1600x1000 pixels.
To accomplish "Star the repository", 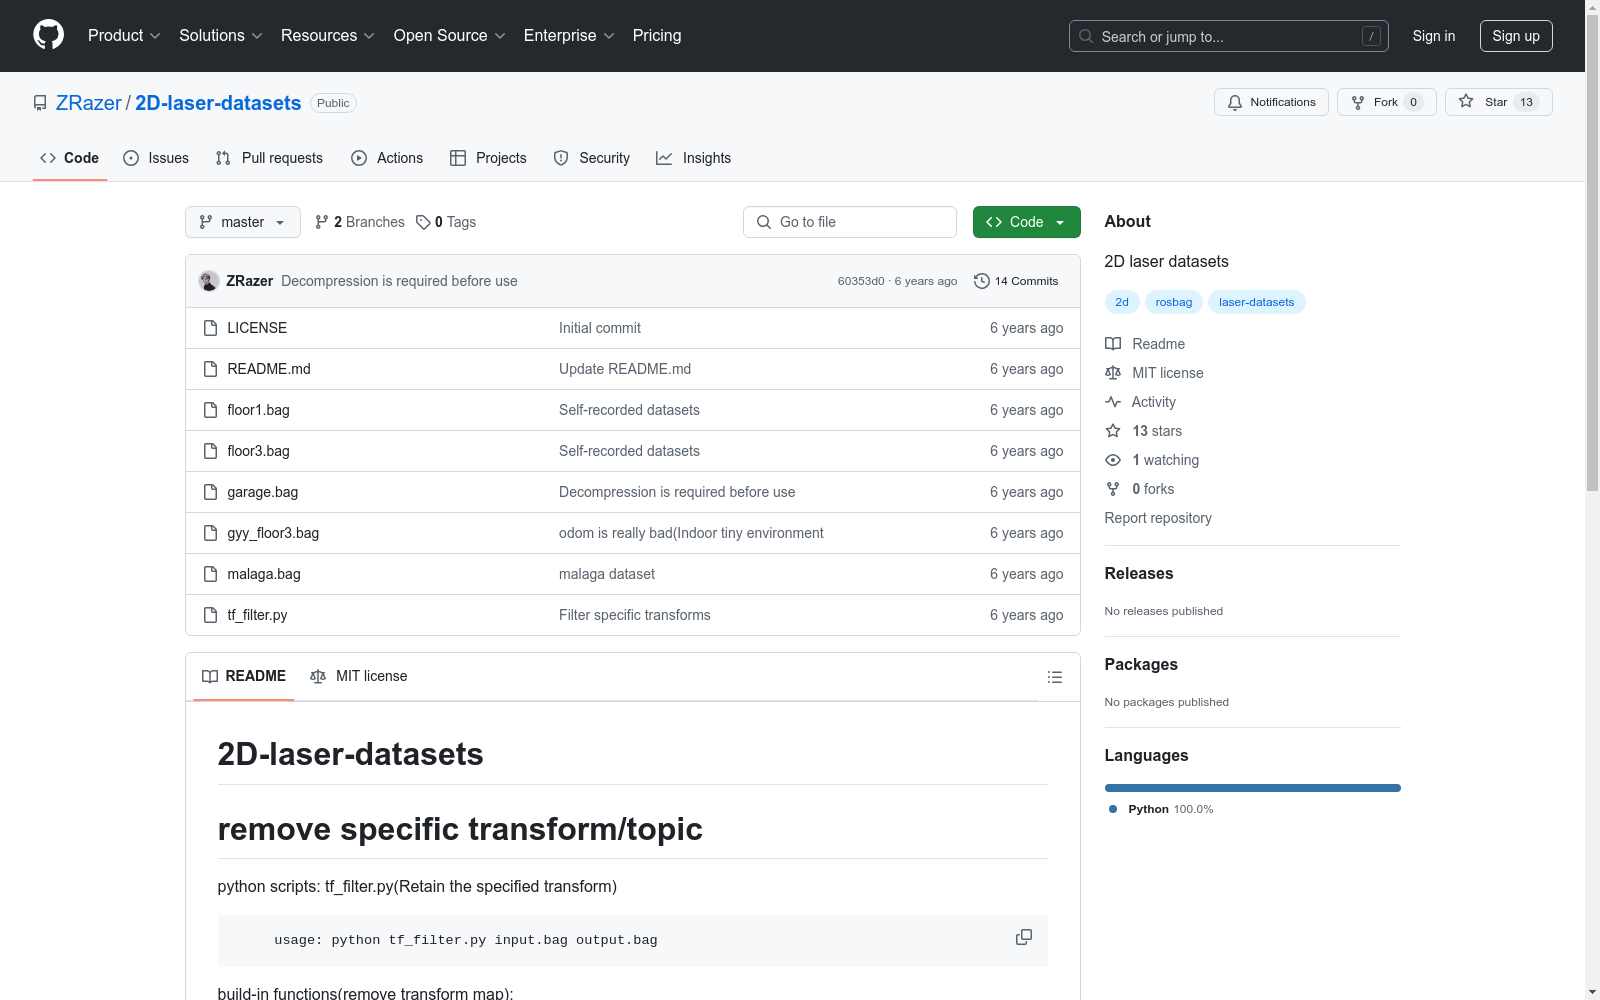I will (x=1498, y=102).
